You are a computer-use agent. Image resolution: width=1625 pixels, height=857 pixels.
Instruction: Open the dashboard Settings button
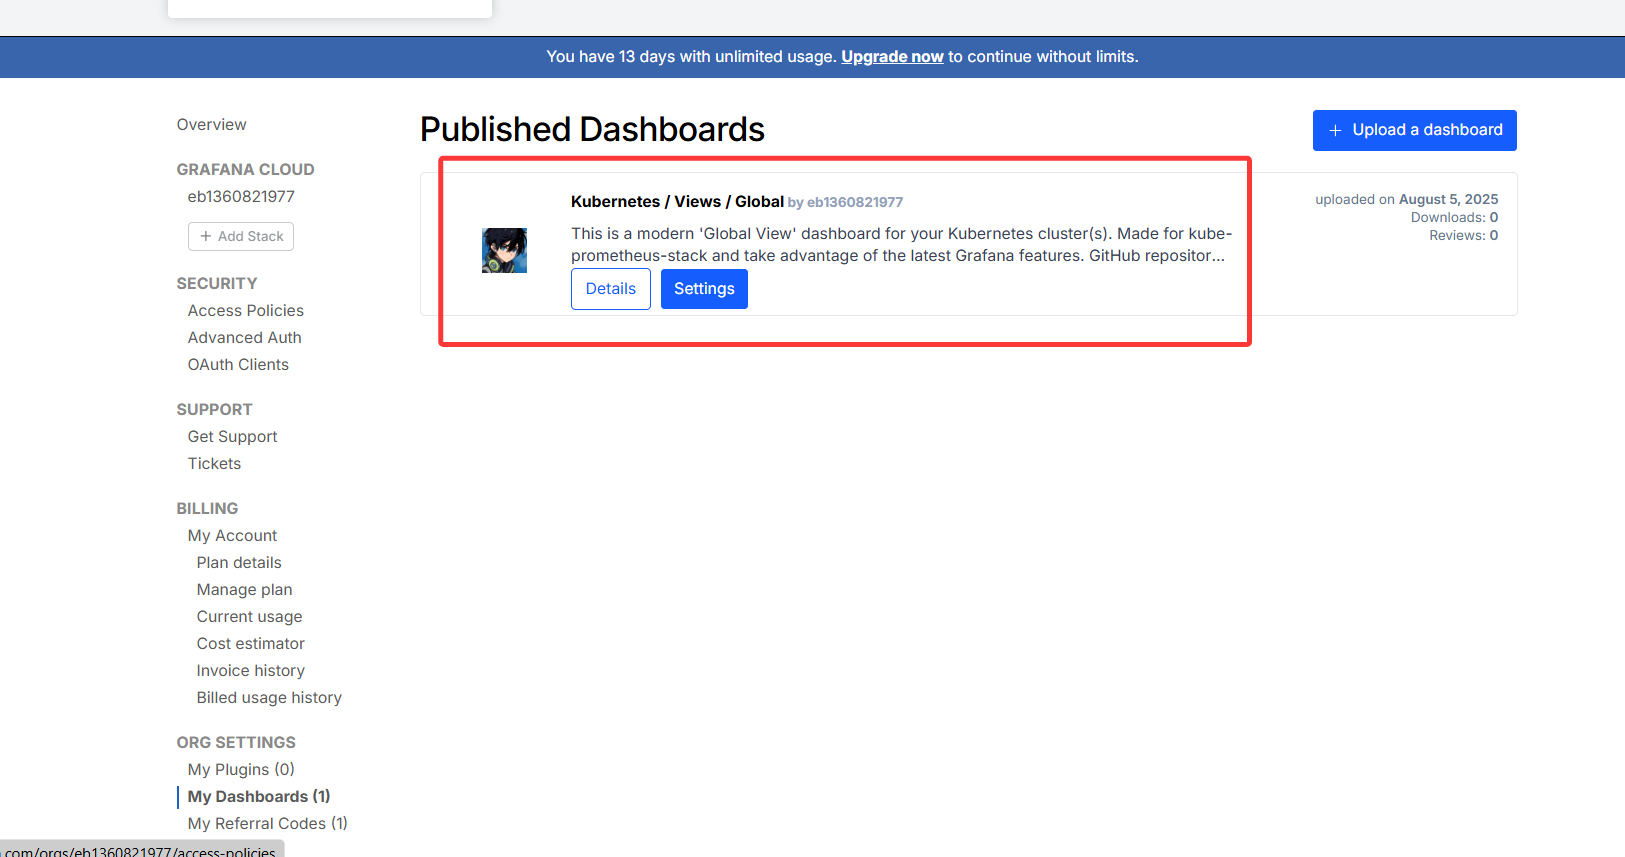coord(704,289)
